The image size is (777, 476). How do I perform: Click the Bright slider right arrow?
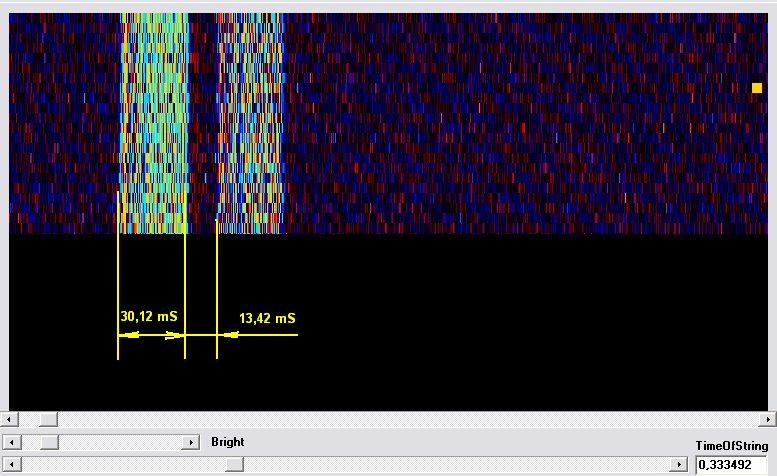pos(190,442)
